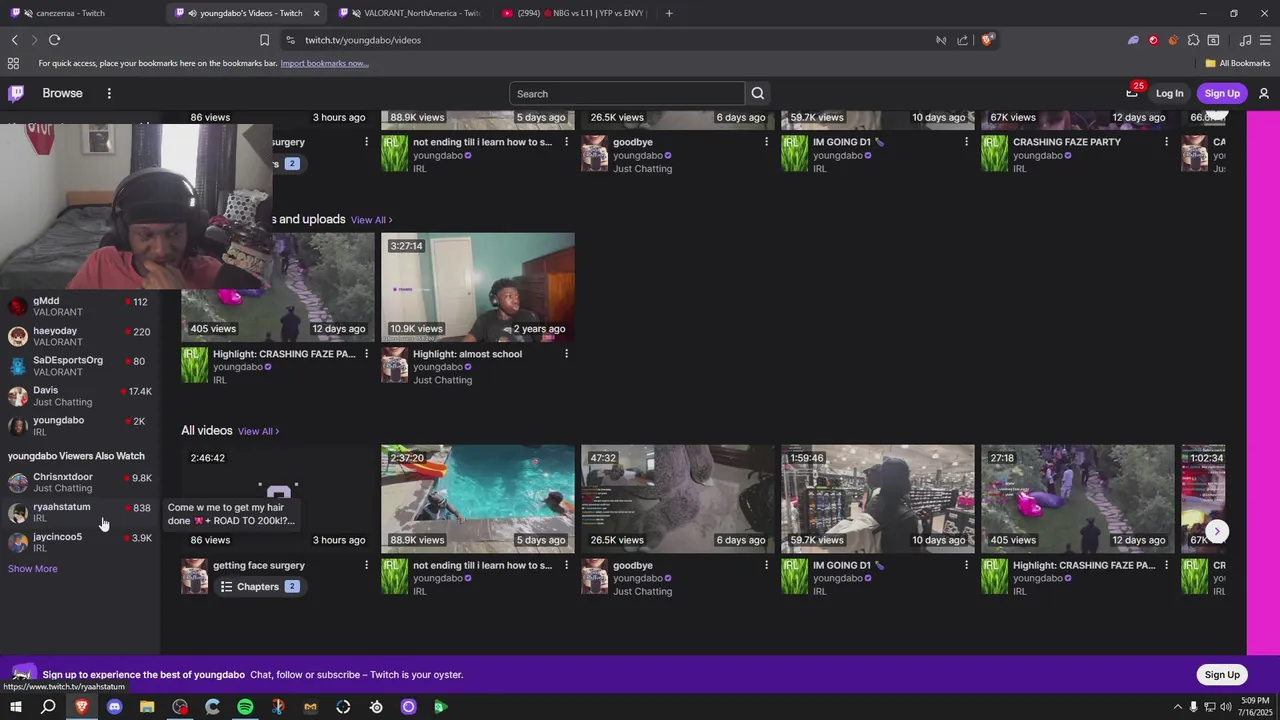Image resolution: width=1280 pixels, height=720 pixels.
Task: Open the user profile icon menu
Action: tap(1264, 93)
